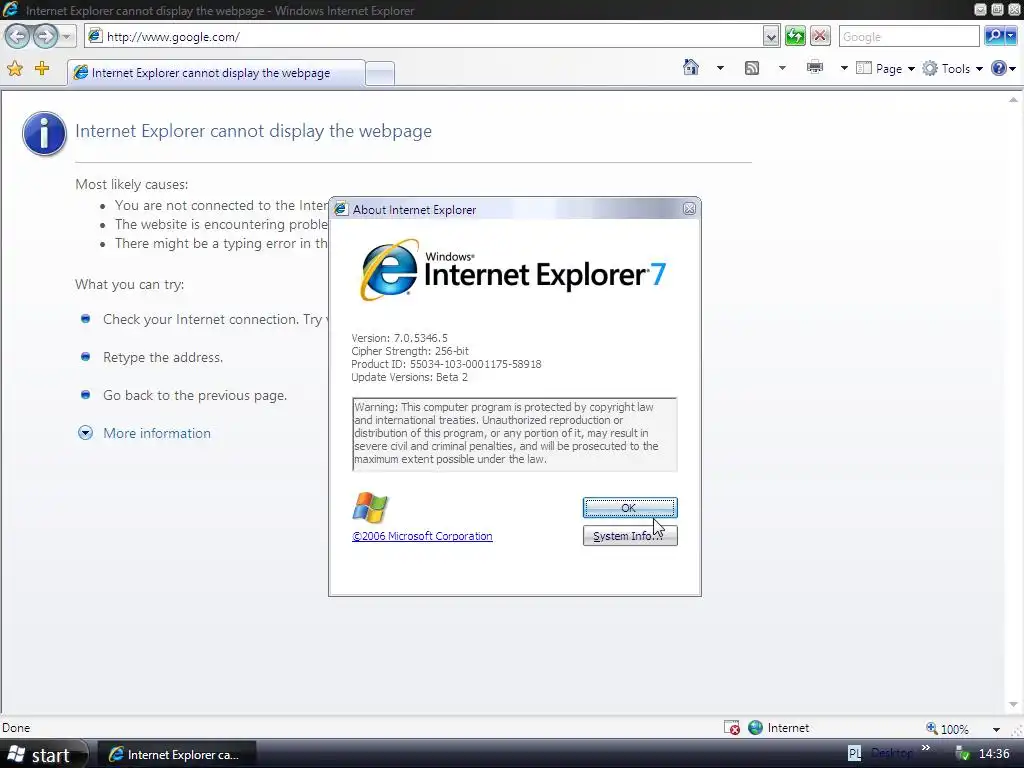Click the 14:36 clock
This screenshot has height=768, width=1024.
tap(994, 754)
